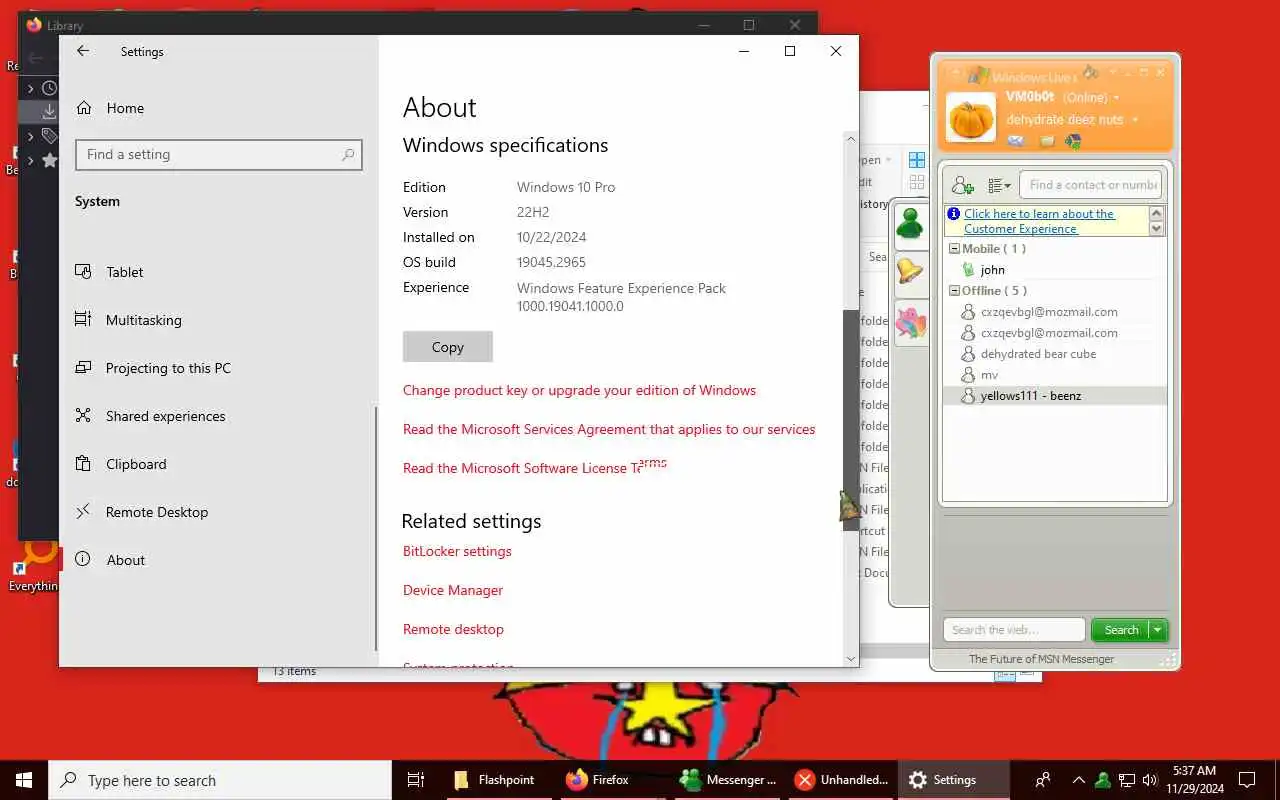Open the Search button dropdown arrow

(x=1158, y=630)
